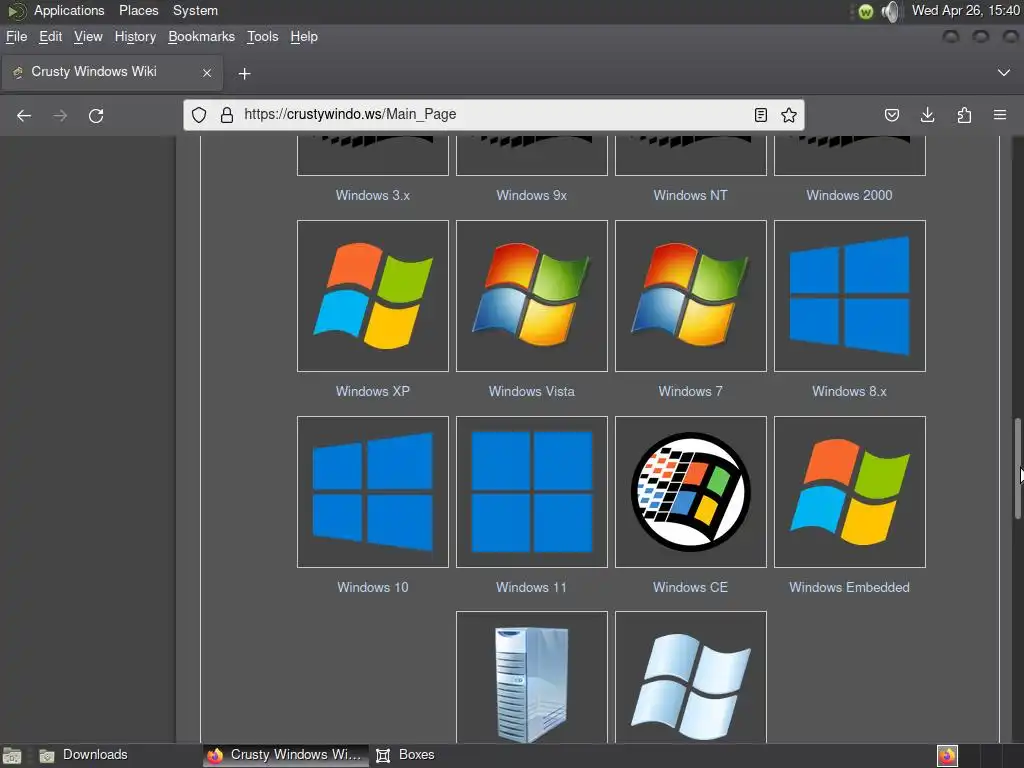This screenshot has width=1024, height=768.
Task: Open the Places menu in top panel
Action: 138,10
